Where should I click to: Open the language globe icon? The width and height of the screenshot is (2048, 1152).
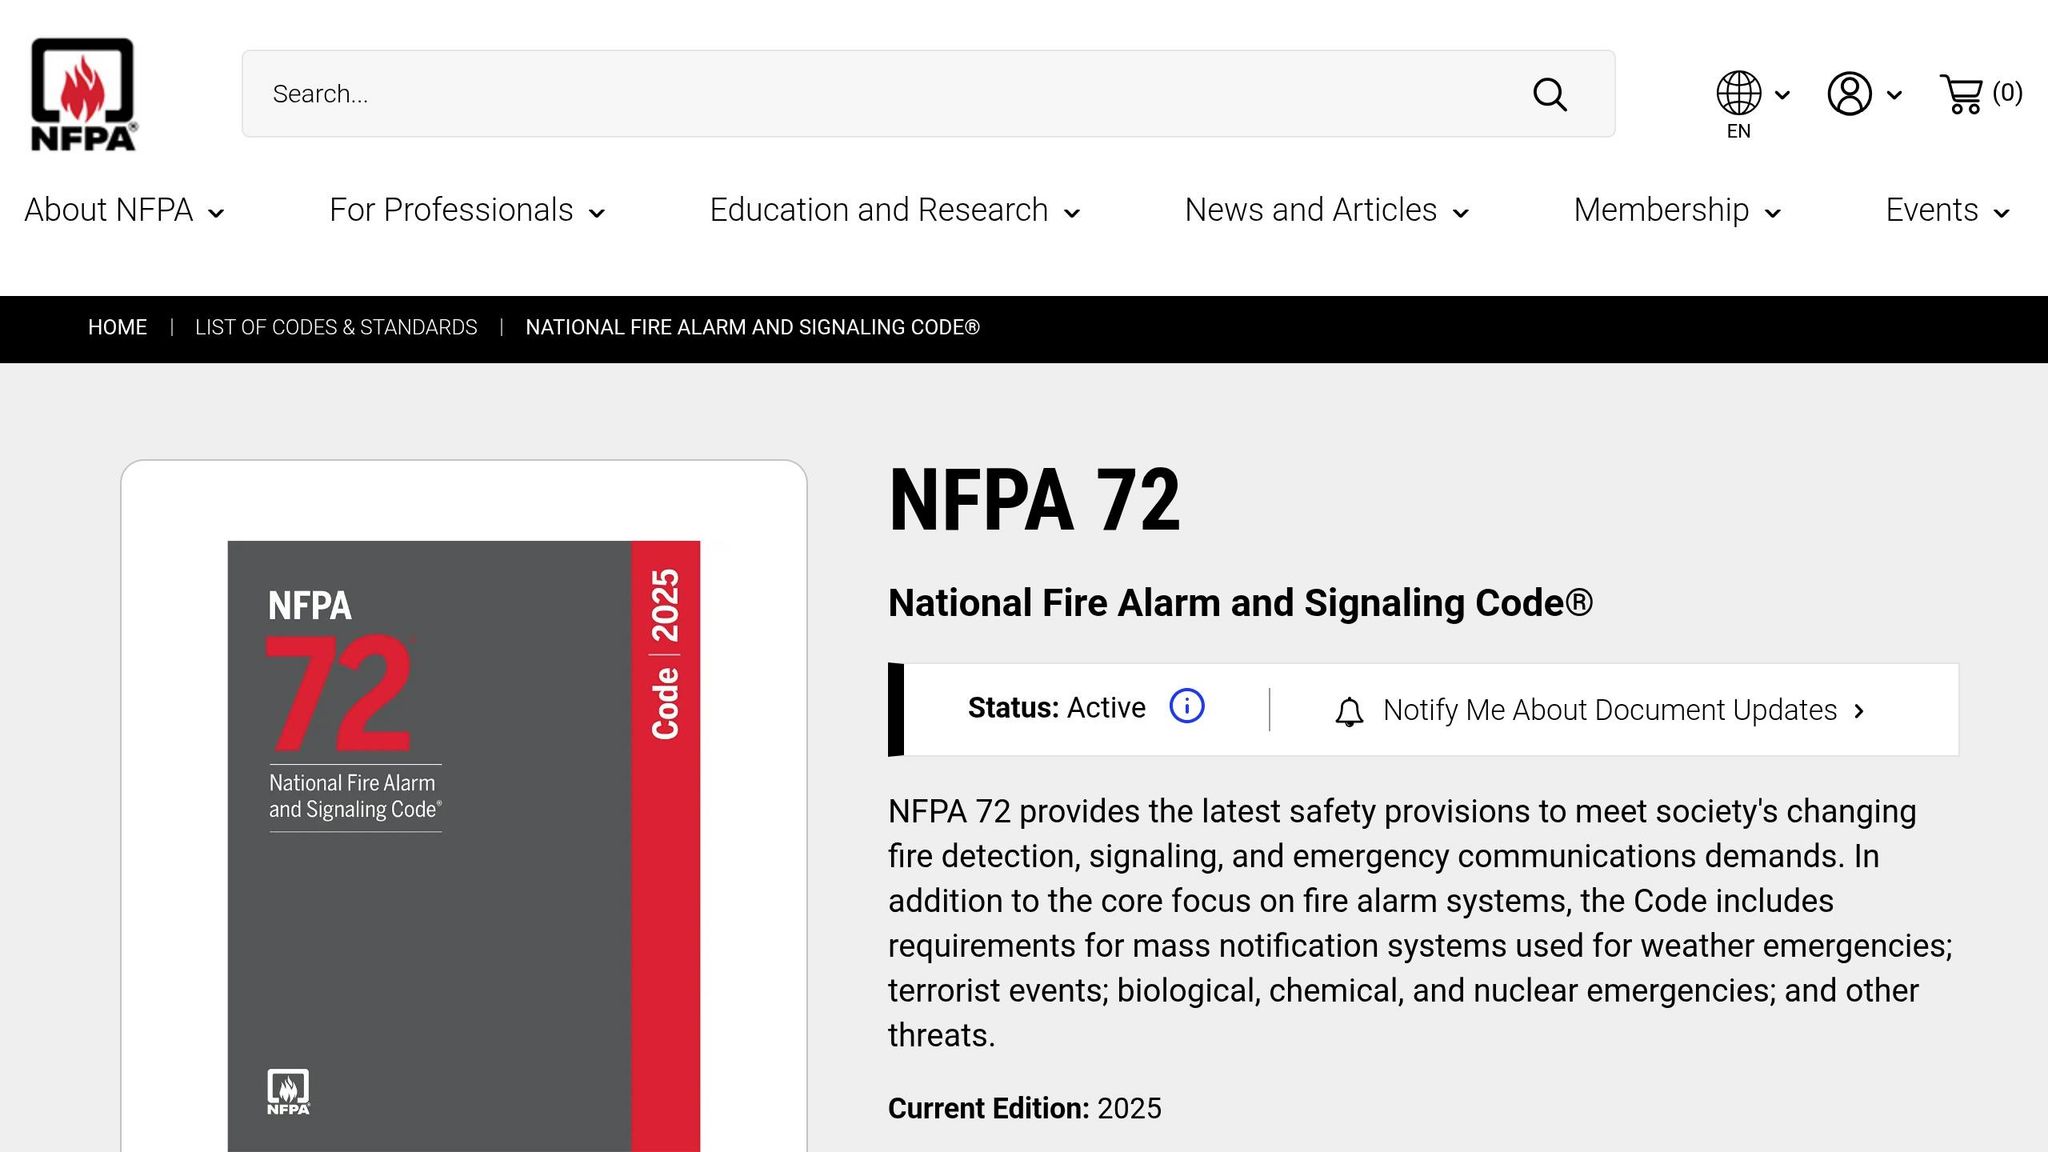[1739, 93]
